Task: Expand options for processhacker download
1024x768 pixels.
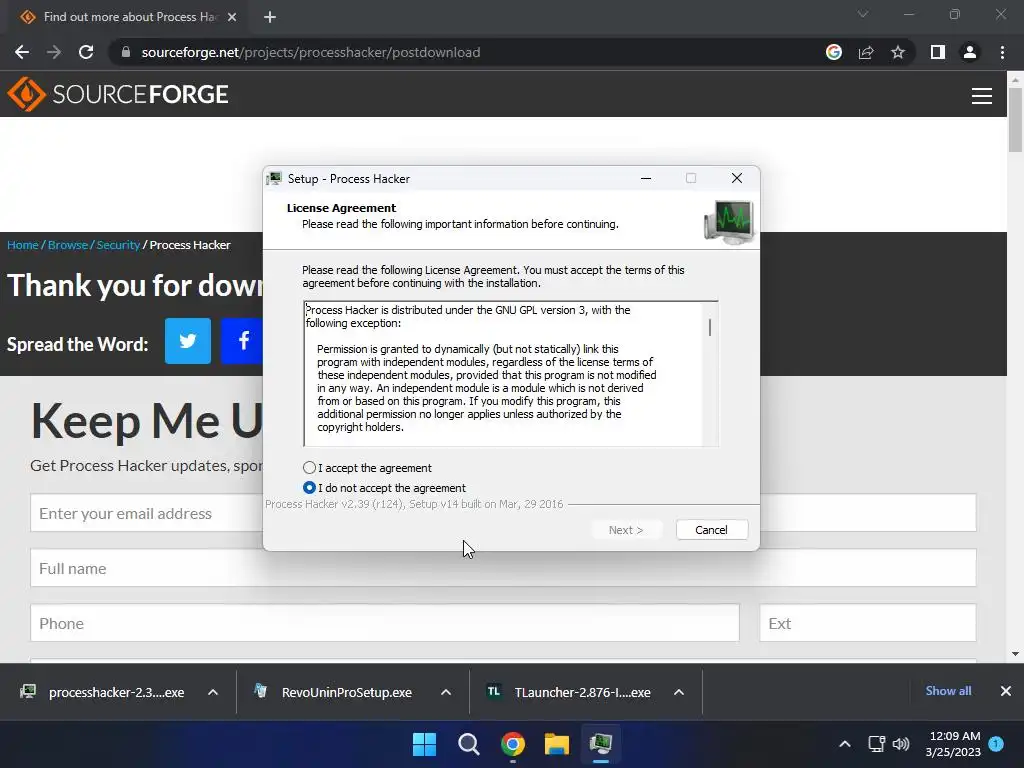Action: point(213,692)
